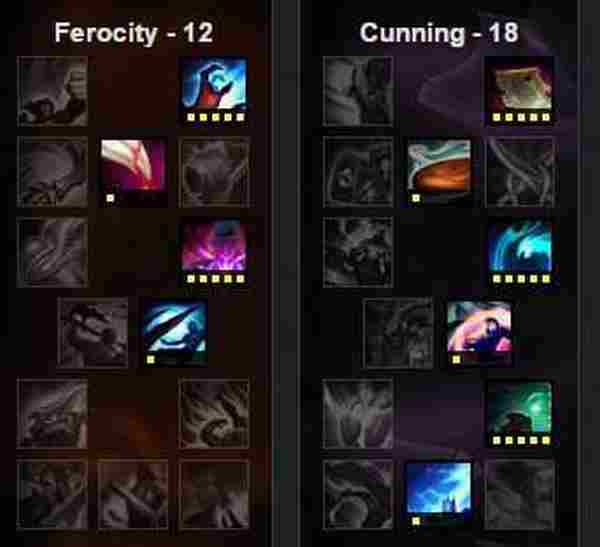
Task: Click the Feast claw mastery icon
Action: [x=133, y=171]
